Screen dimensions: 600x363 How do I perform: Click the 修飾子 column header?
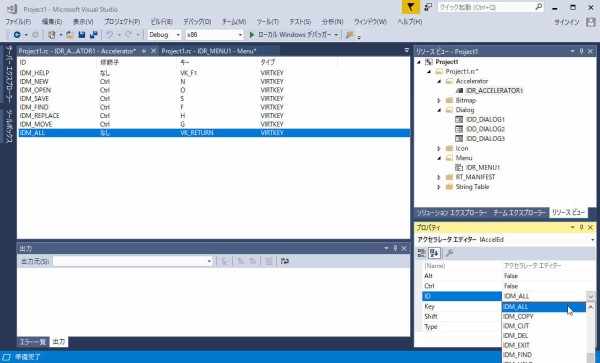(x=137, y=62)
